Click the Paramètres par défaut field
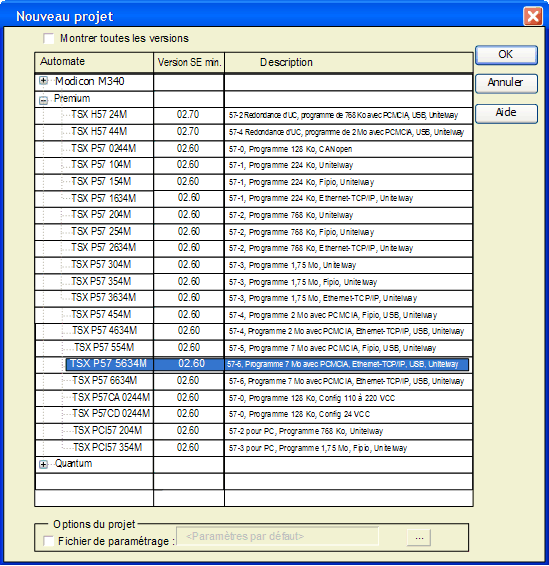Screen dimensions: 549x566 [278, 536]
